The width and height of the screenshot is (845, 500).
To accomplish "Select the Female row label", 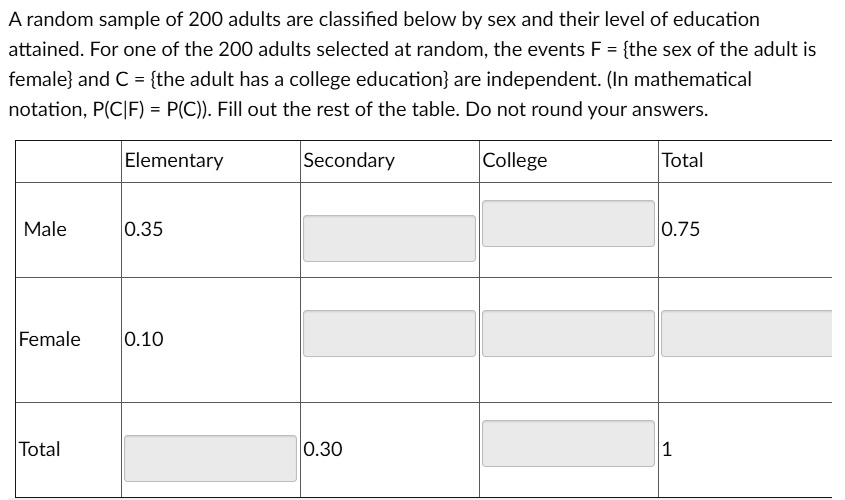I will [50, 339].
